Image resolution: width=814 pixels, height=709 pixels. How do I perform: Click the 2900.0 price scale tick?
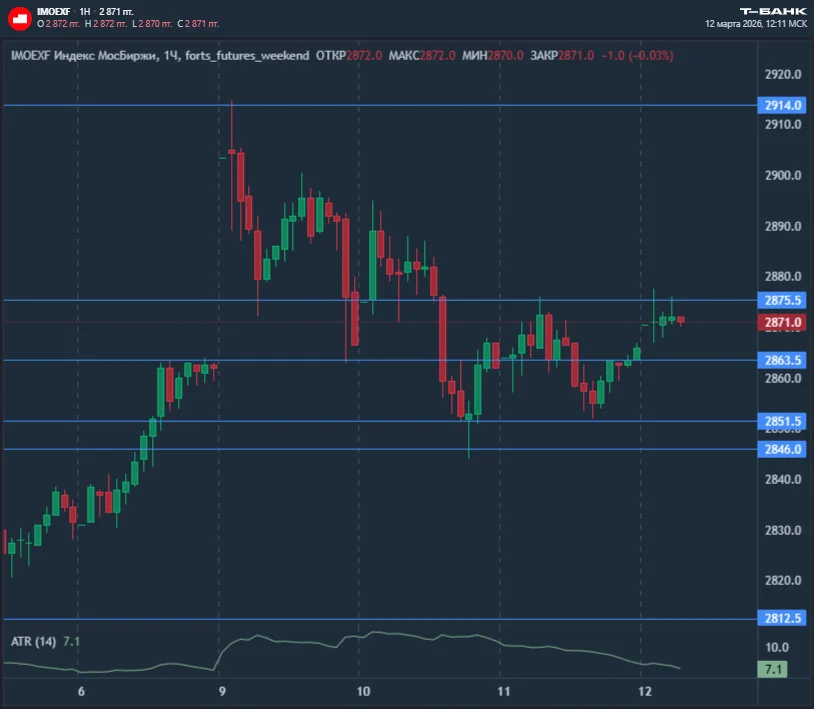click(x=783, y=175)
